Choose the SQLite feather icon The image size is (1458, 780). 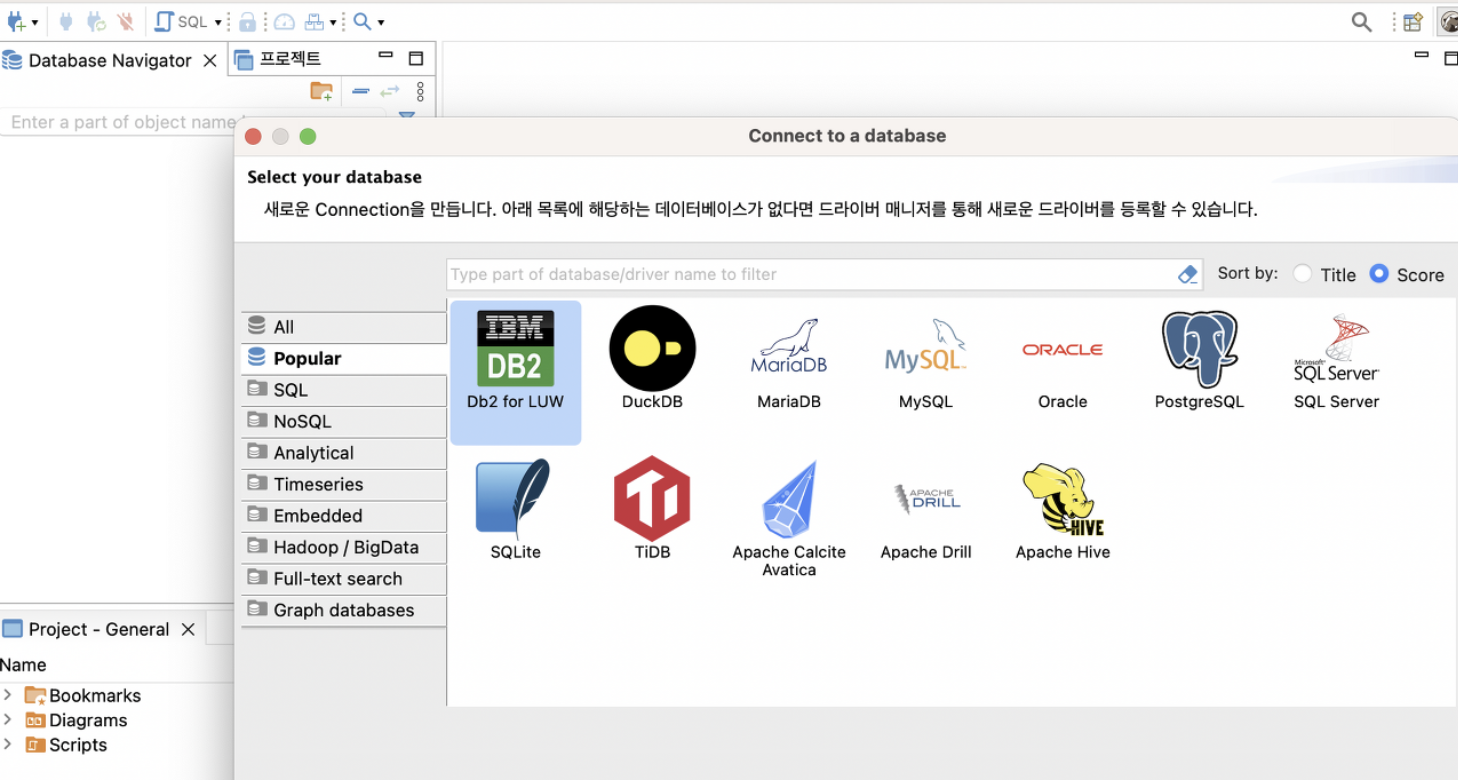[514, 498]
